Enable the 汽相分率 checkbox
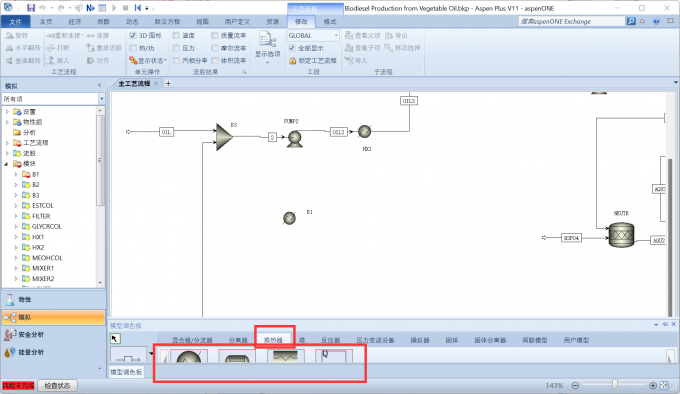Viewport: 680px width, 394px height. tap(176, 61)
